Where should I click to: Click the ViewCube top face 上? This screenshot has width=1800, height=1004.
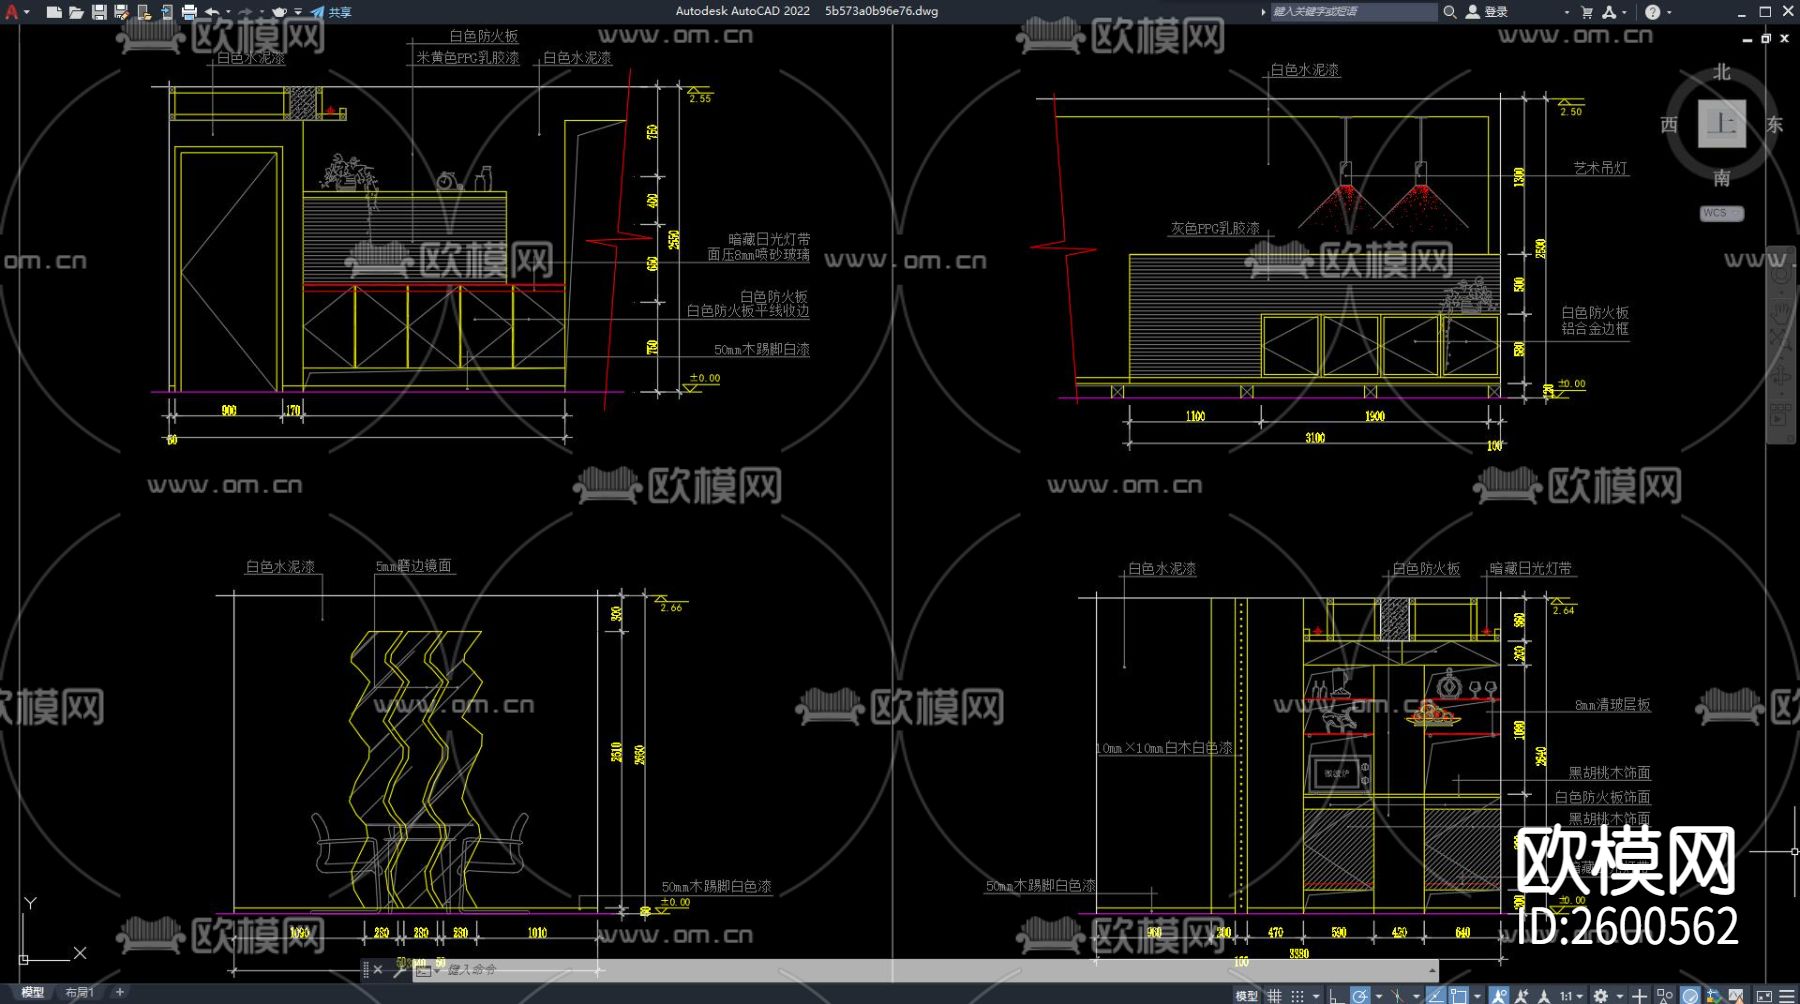1721,124
